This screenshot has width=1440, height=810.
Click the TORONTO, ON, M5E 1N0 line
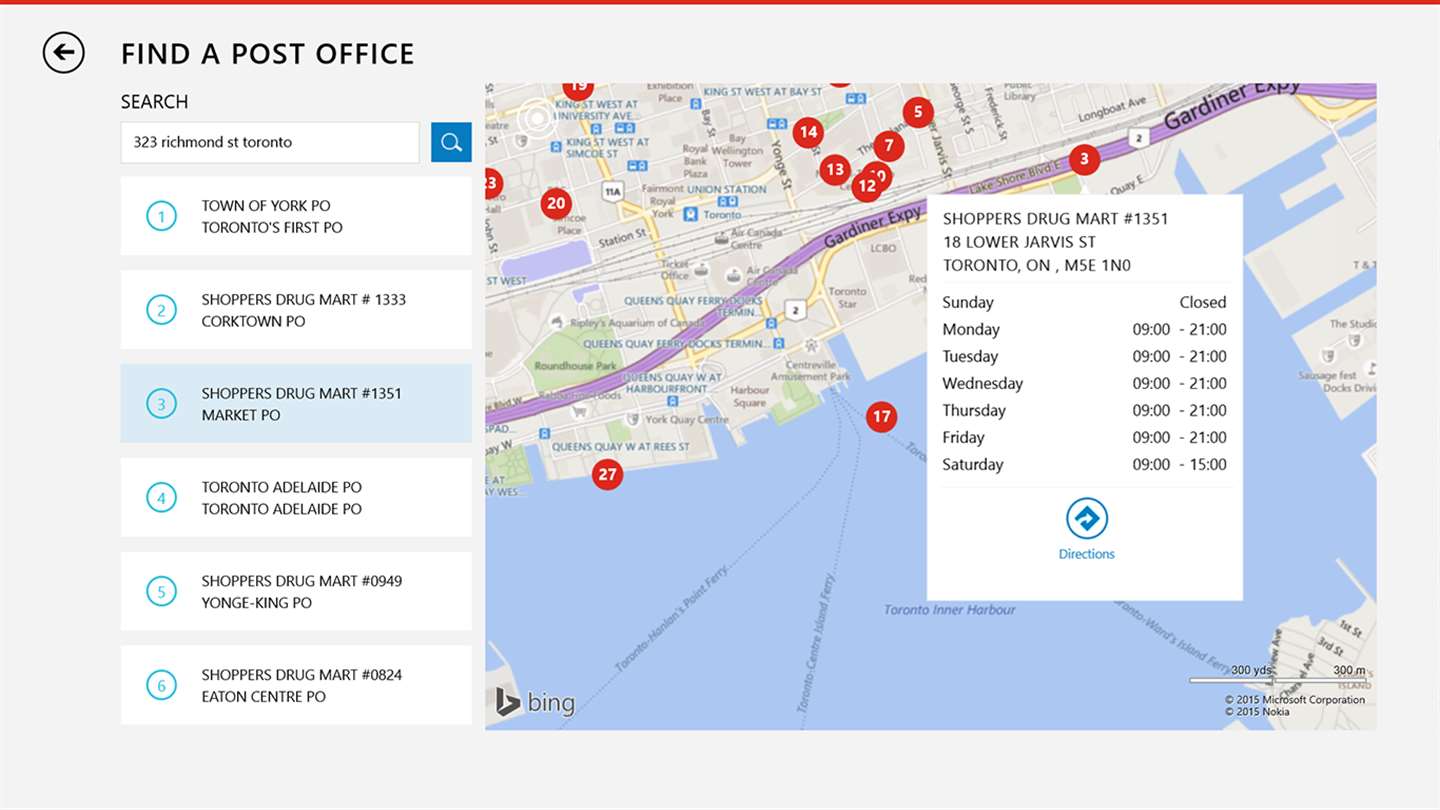(x=1037, y=266)
